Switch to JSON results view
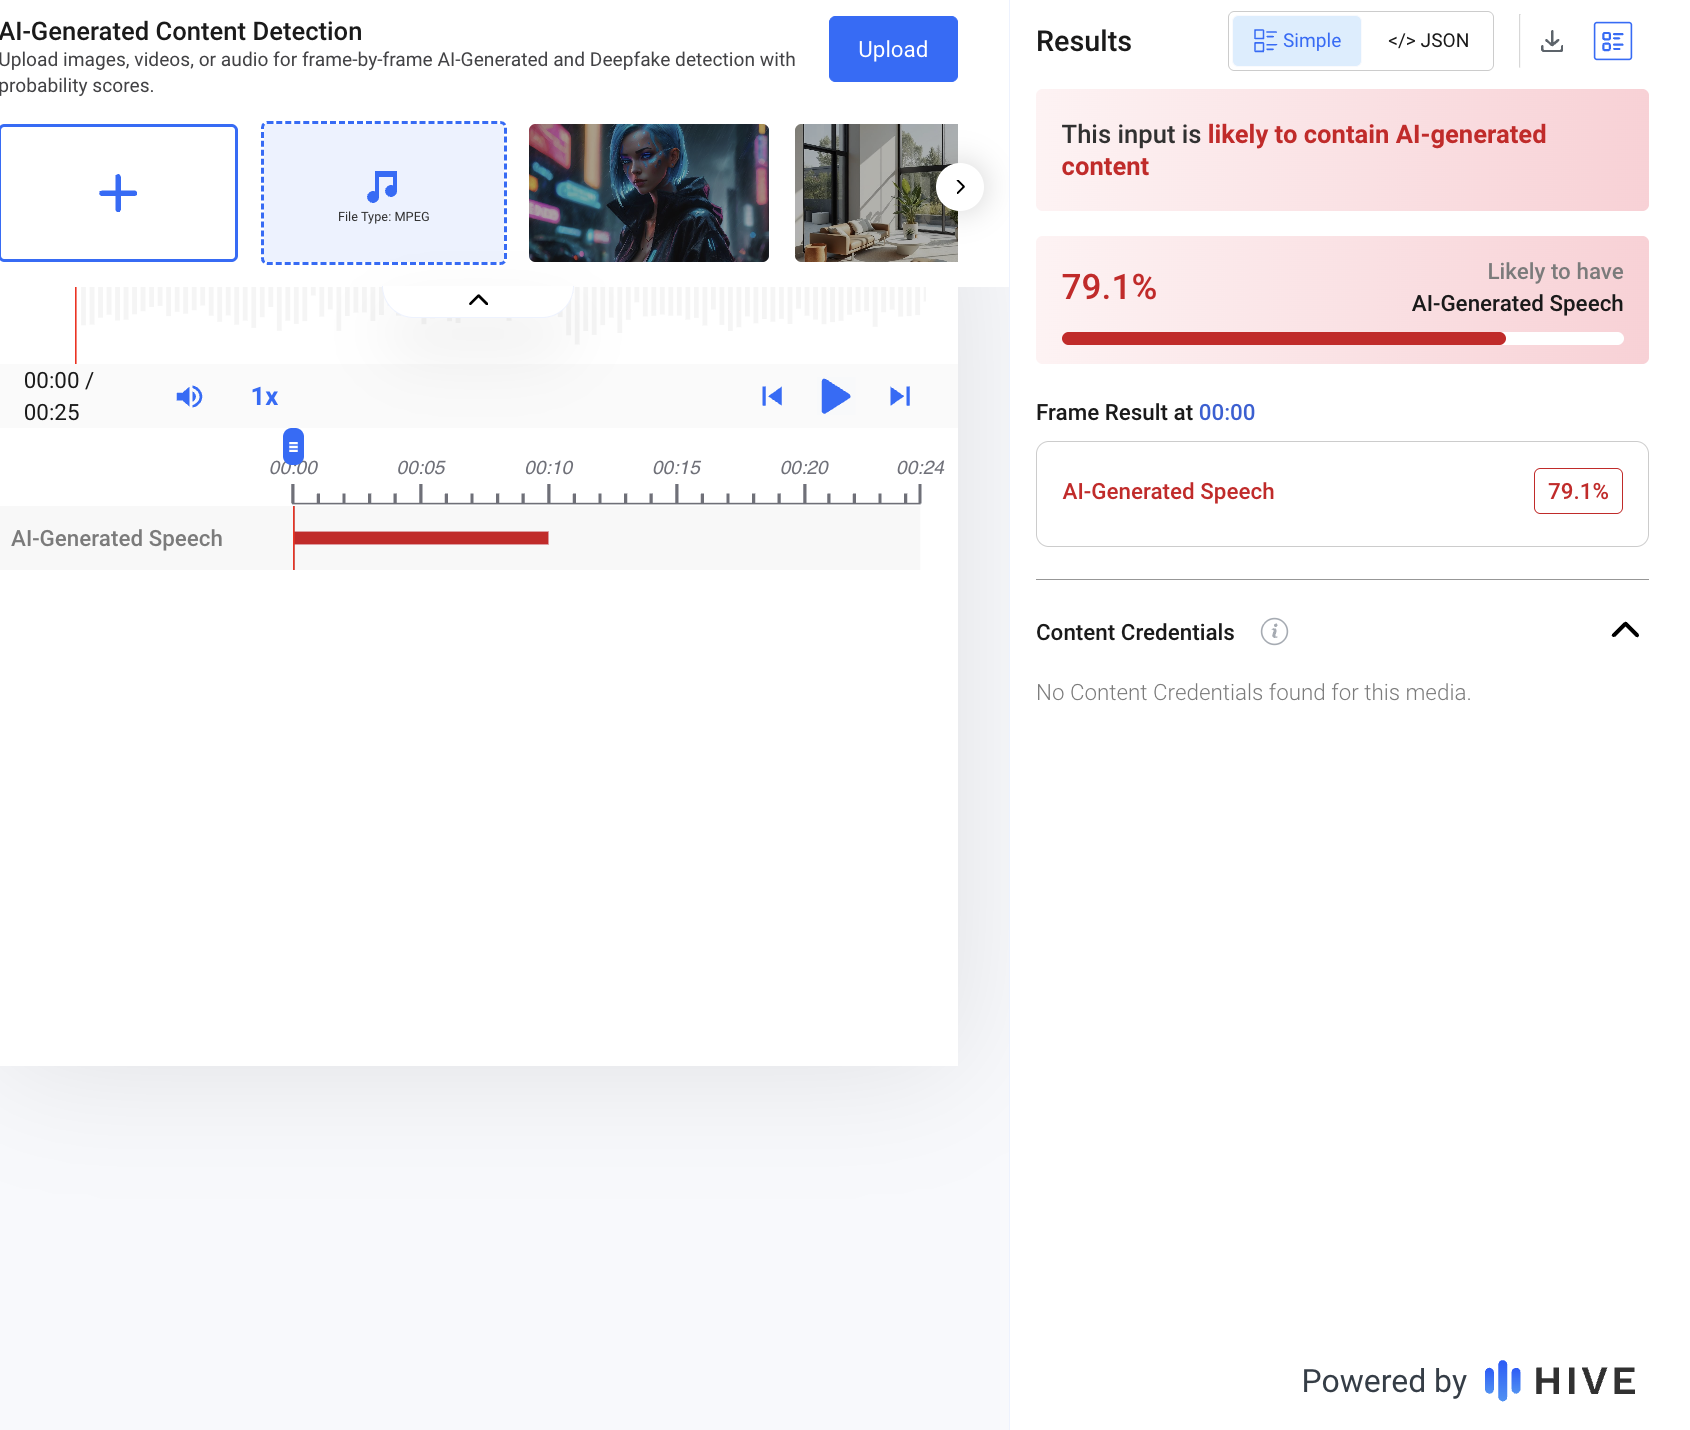This screenshot has width=1690, height=1430. tap(1428, 41)
